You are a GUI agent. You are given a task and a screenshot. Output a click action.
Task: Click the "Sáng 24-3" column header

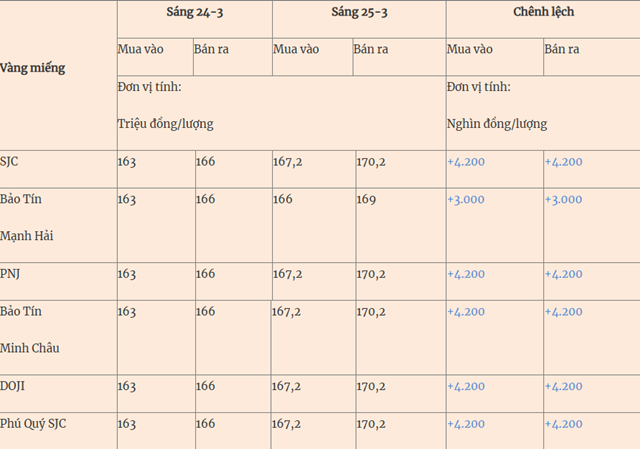pyautogui.click(x=194, y=11)
